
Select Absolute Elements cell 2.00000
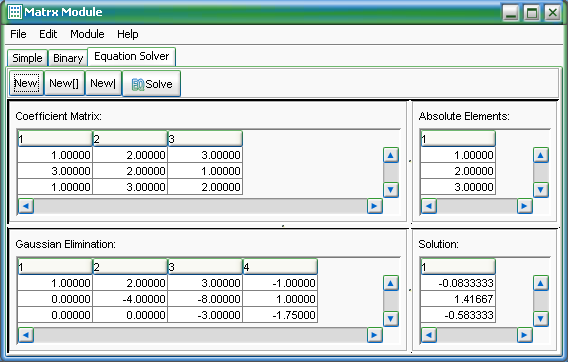coord(458,171)
